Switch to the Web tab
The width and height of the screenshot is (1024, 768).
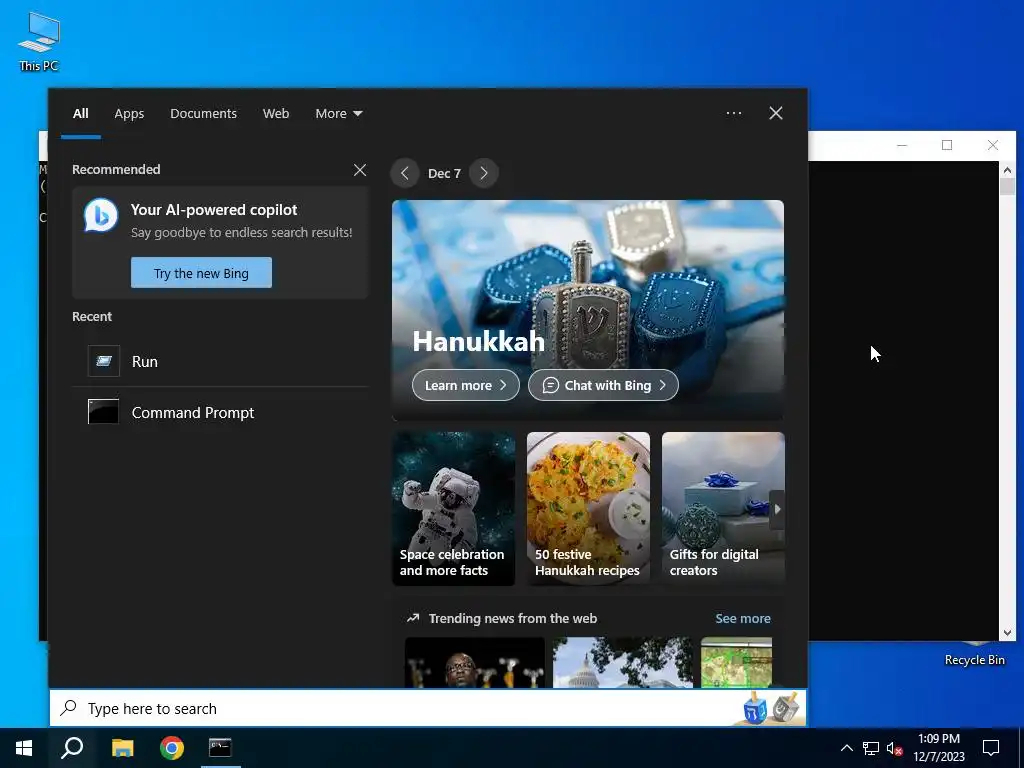[276, 114]
